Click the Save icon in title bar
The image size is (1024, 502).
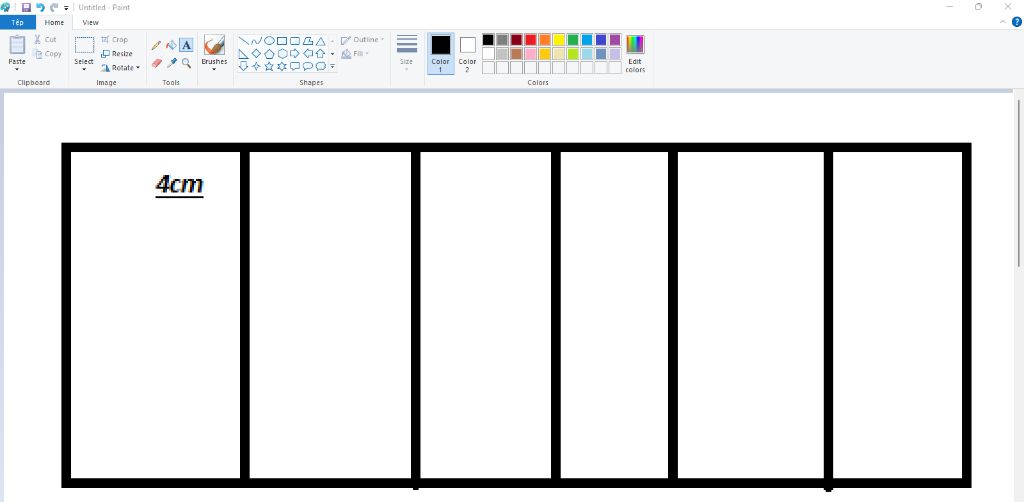[x=26, y=7]
